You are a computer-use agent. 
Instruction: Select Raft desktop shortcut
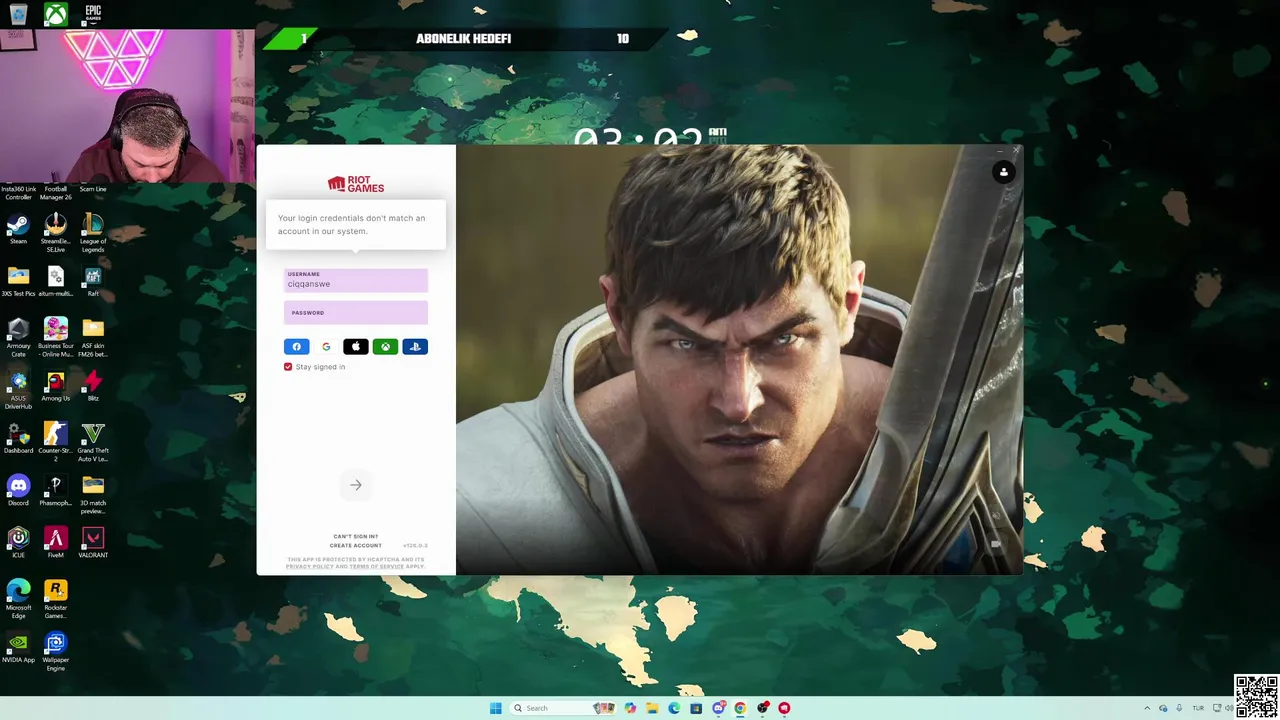click(93, 282)
